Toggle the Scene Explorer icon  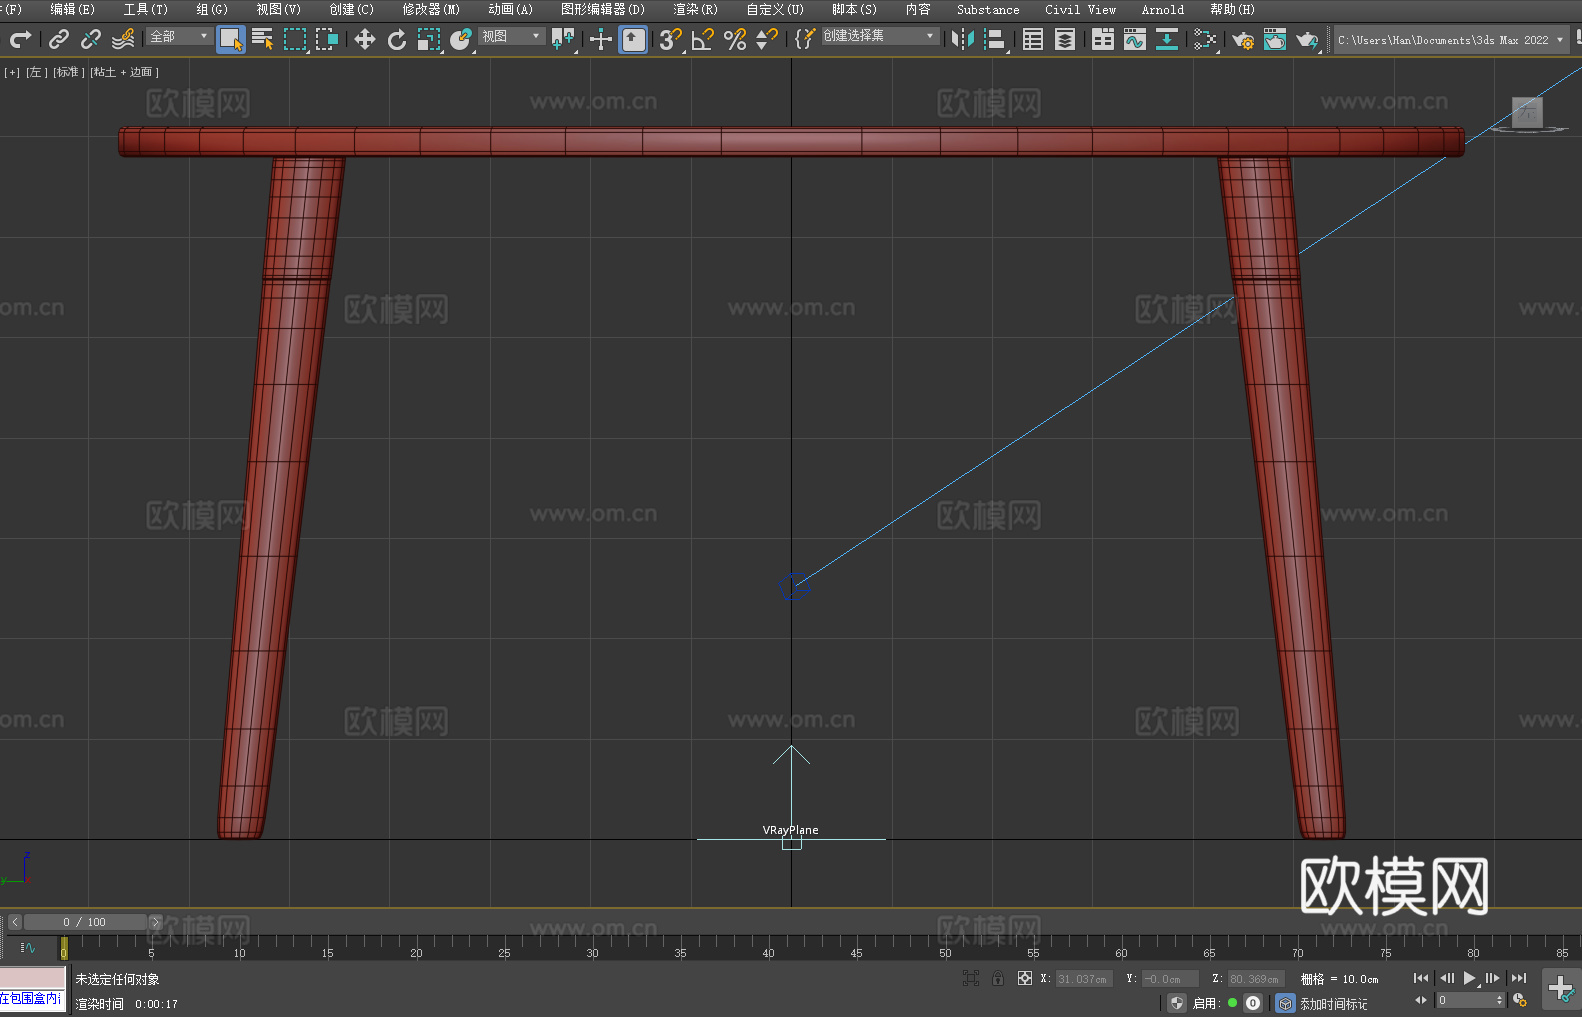coord(1033,39)
